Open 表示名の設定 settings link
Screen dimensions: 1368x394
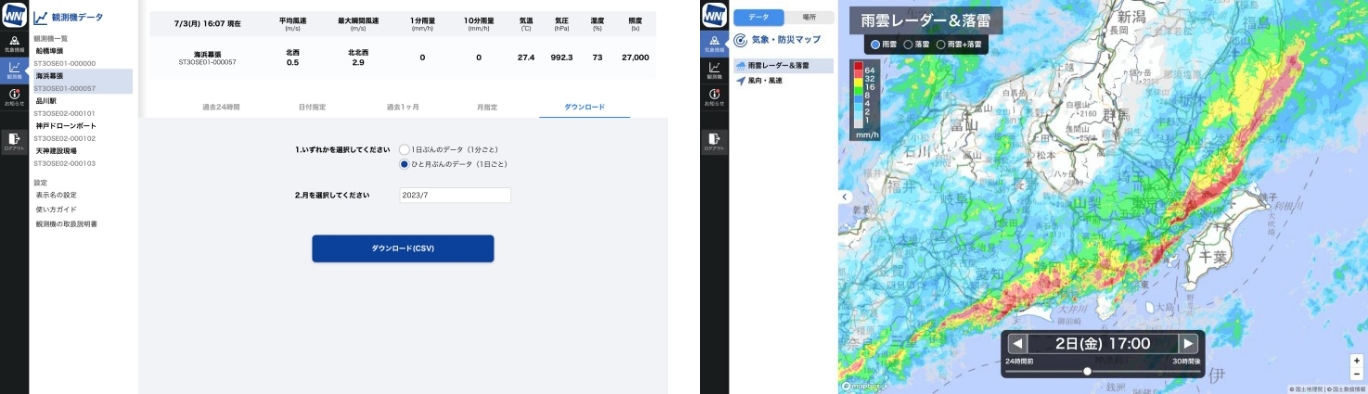[56, 195]
